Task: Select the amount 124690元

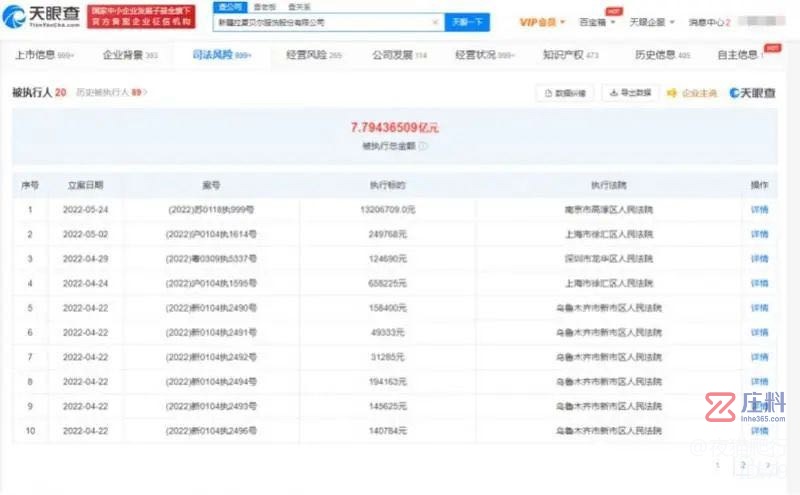Action: click(x=388, y=259)
